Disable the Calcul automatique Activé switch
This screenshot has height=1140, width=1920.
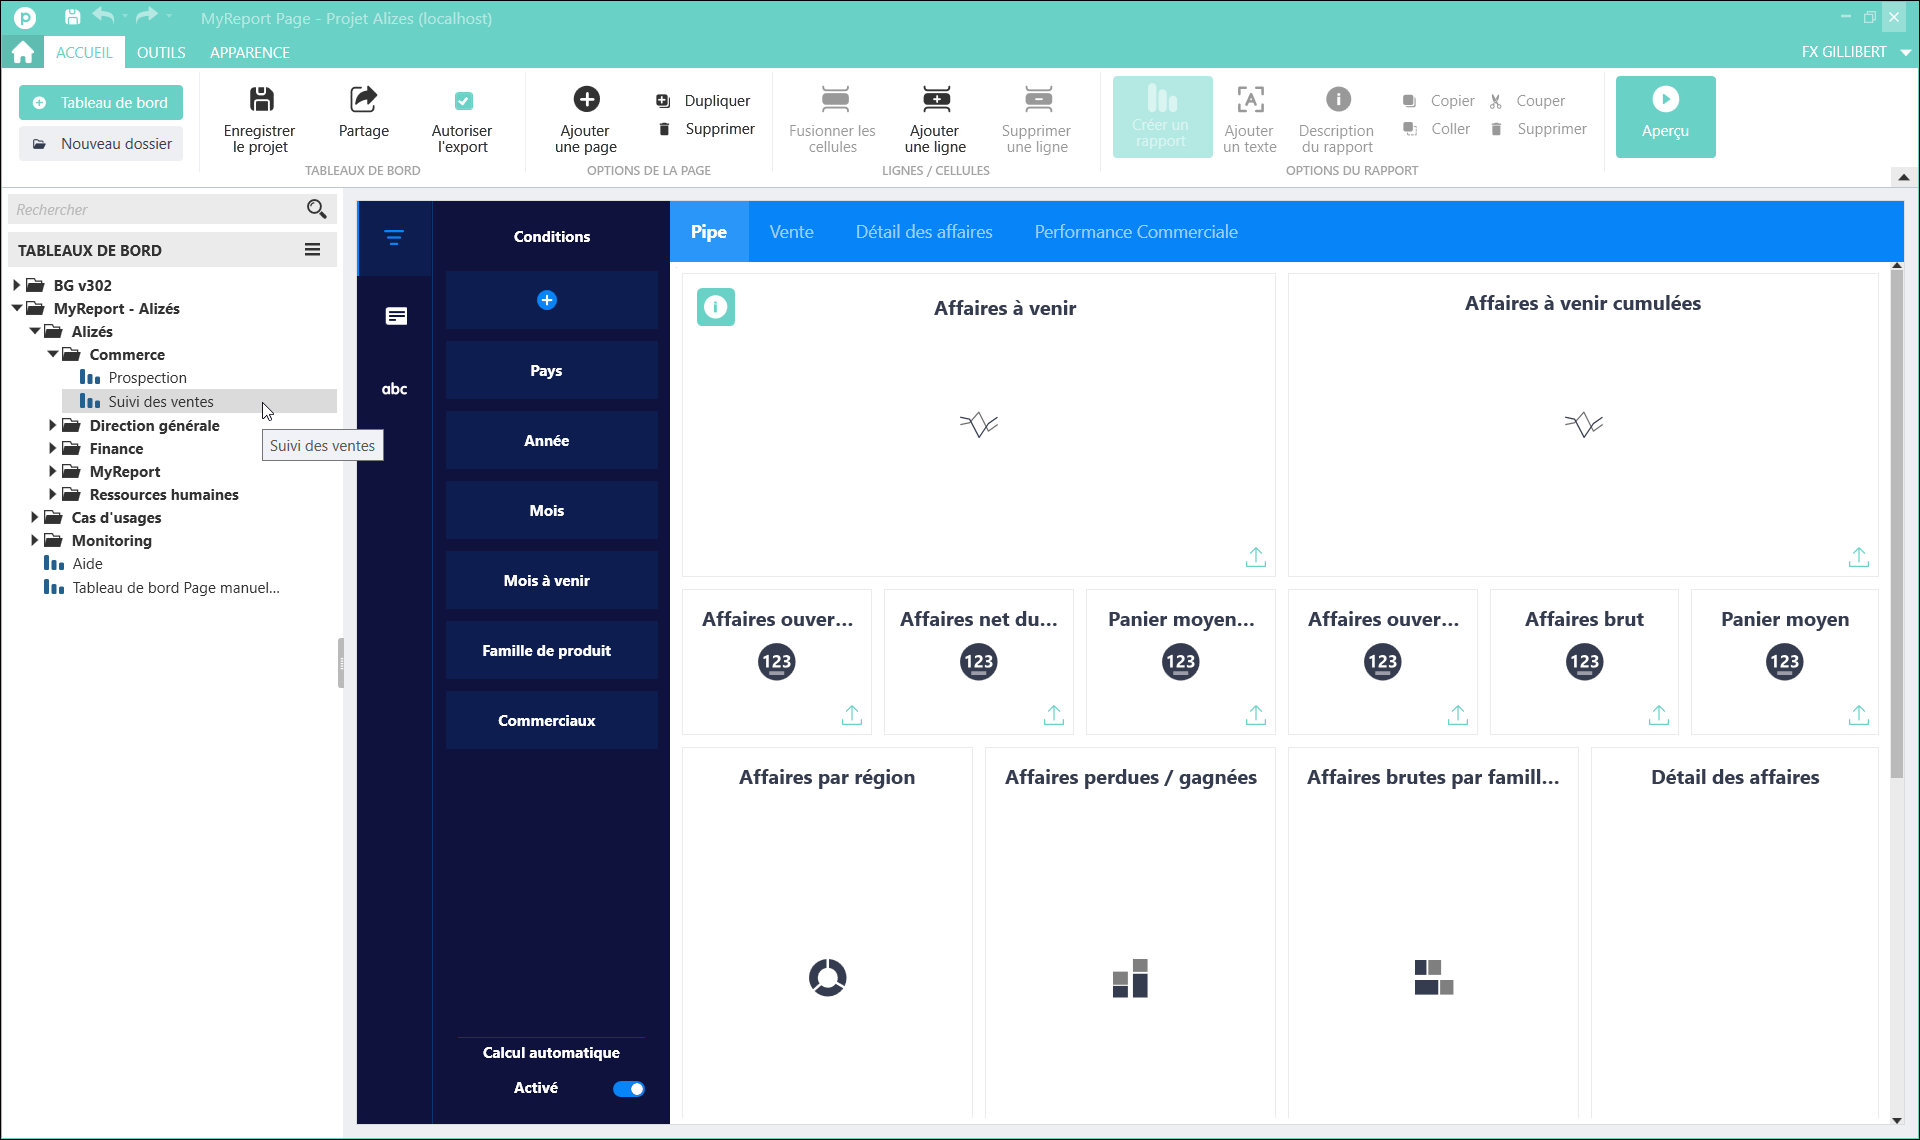click(x=628, y=1089)
